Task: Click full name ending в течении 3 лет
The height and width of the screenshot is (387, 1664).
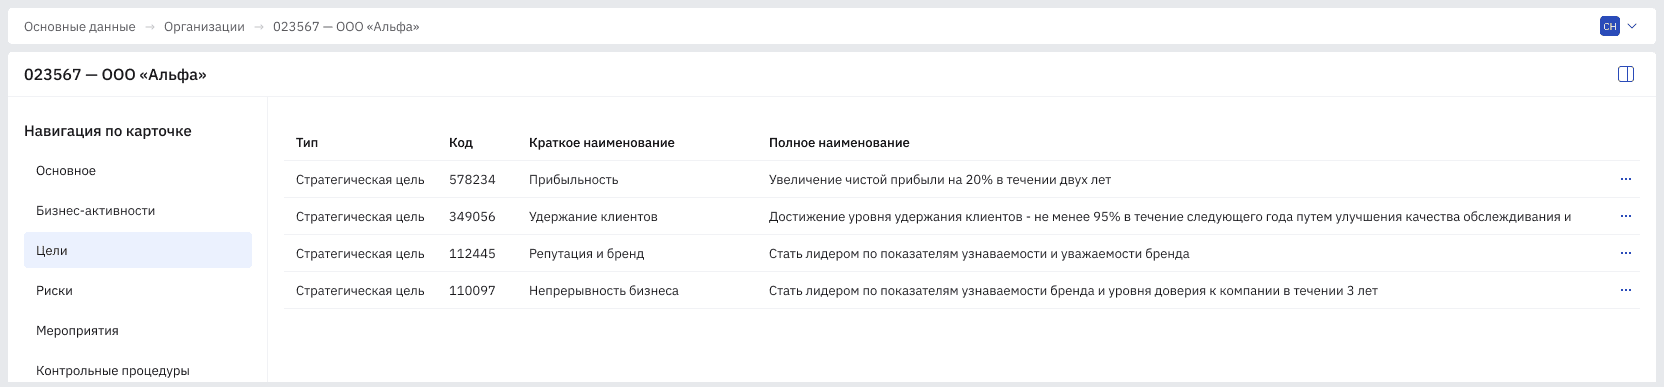Action: [1073, 291]
